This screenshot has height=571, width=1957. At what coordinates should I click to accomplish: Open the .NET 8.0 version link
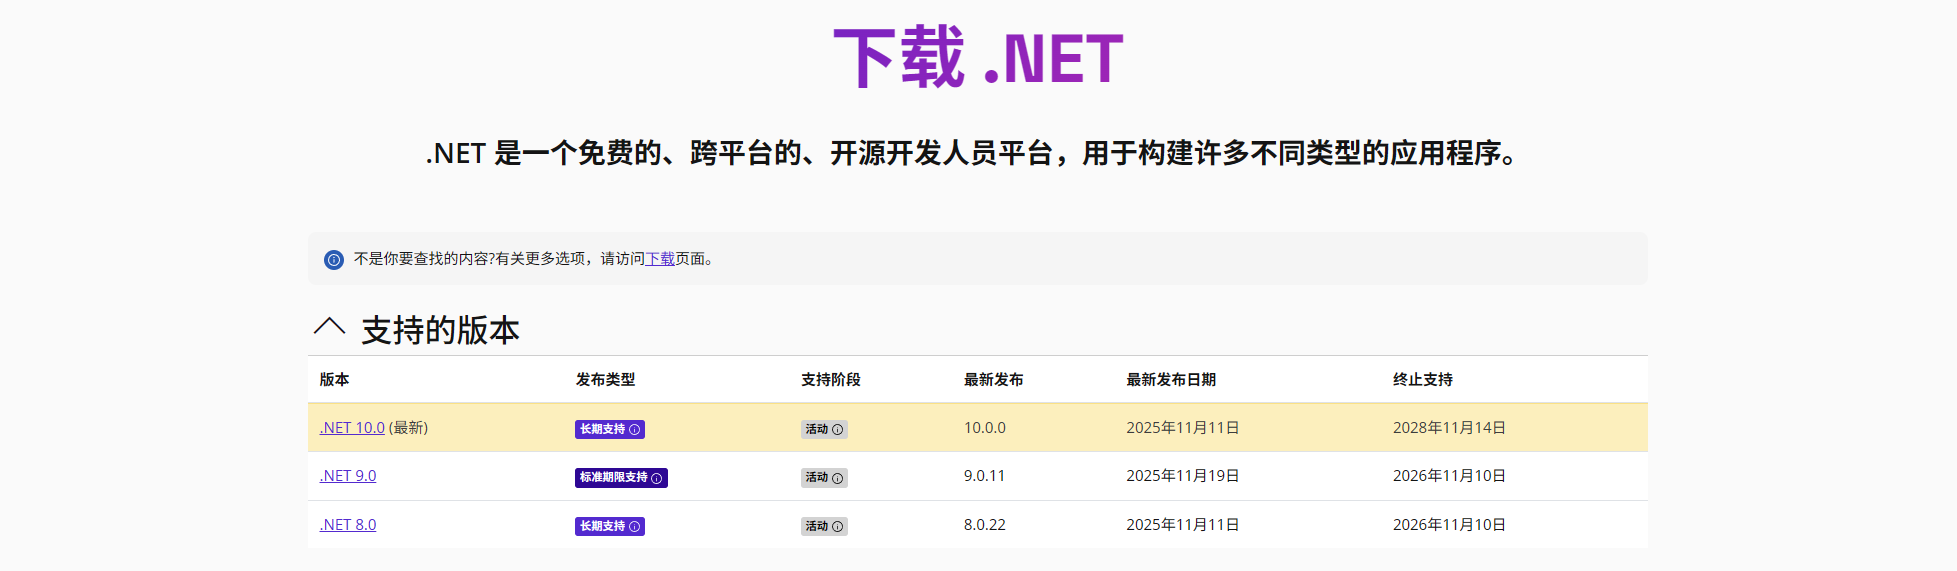pos(348,525)
